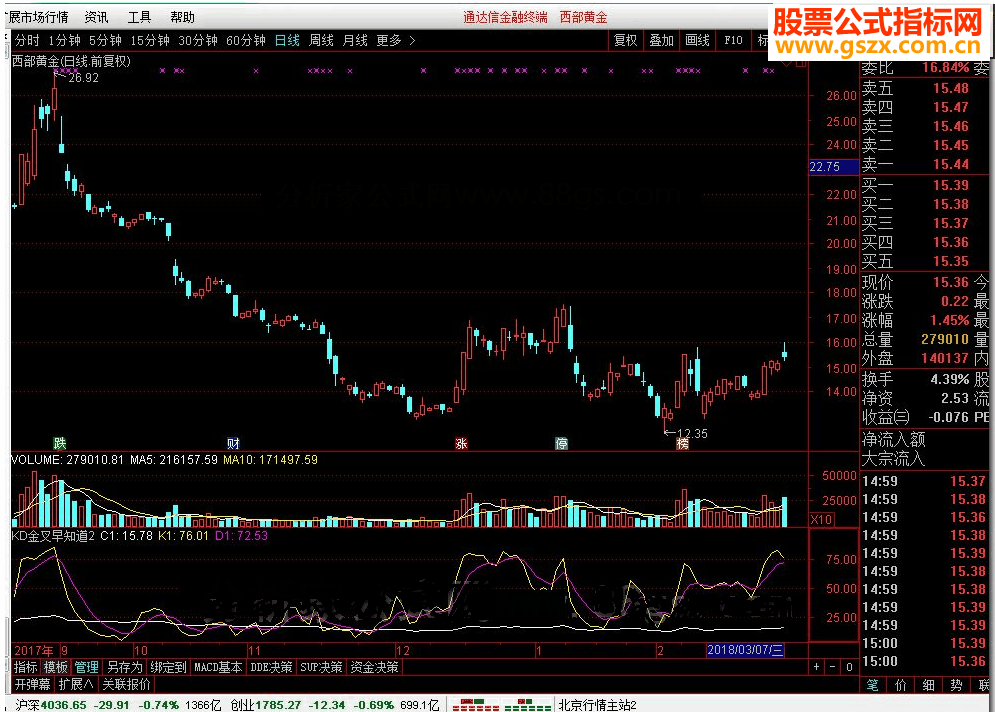Click the 换手 4.39% value
Screen dimensions: 995x712
pos(950,379)
